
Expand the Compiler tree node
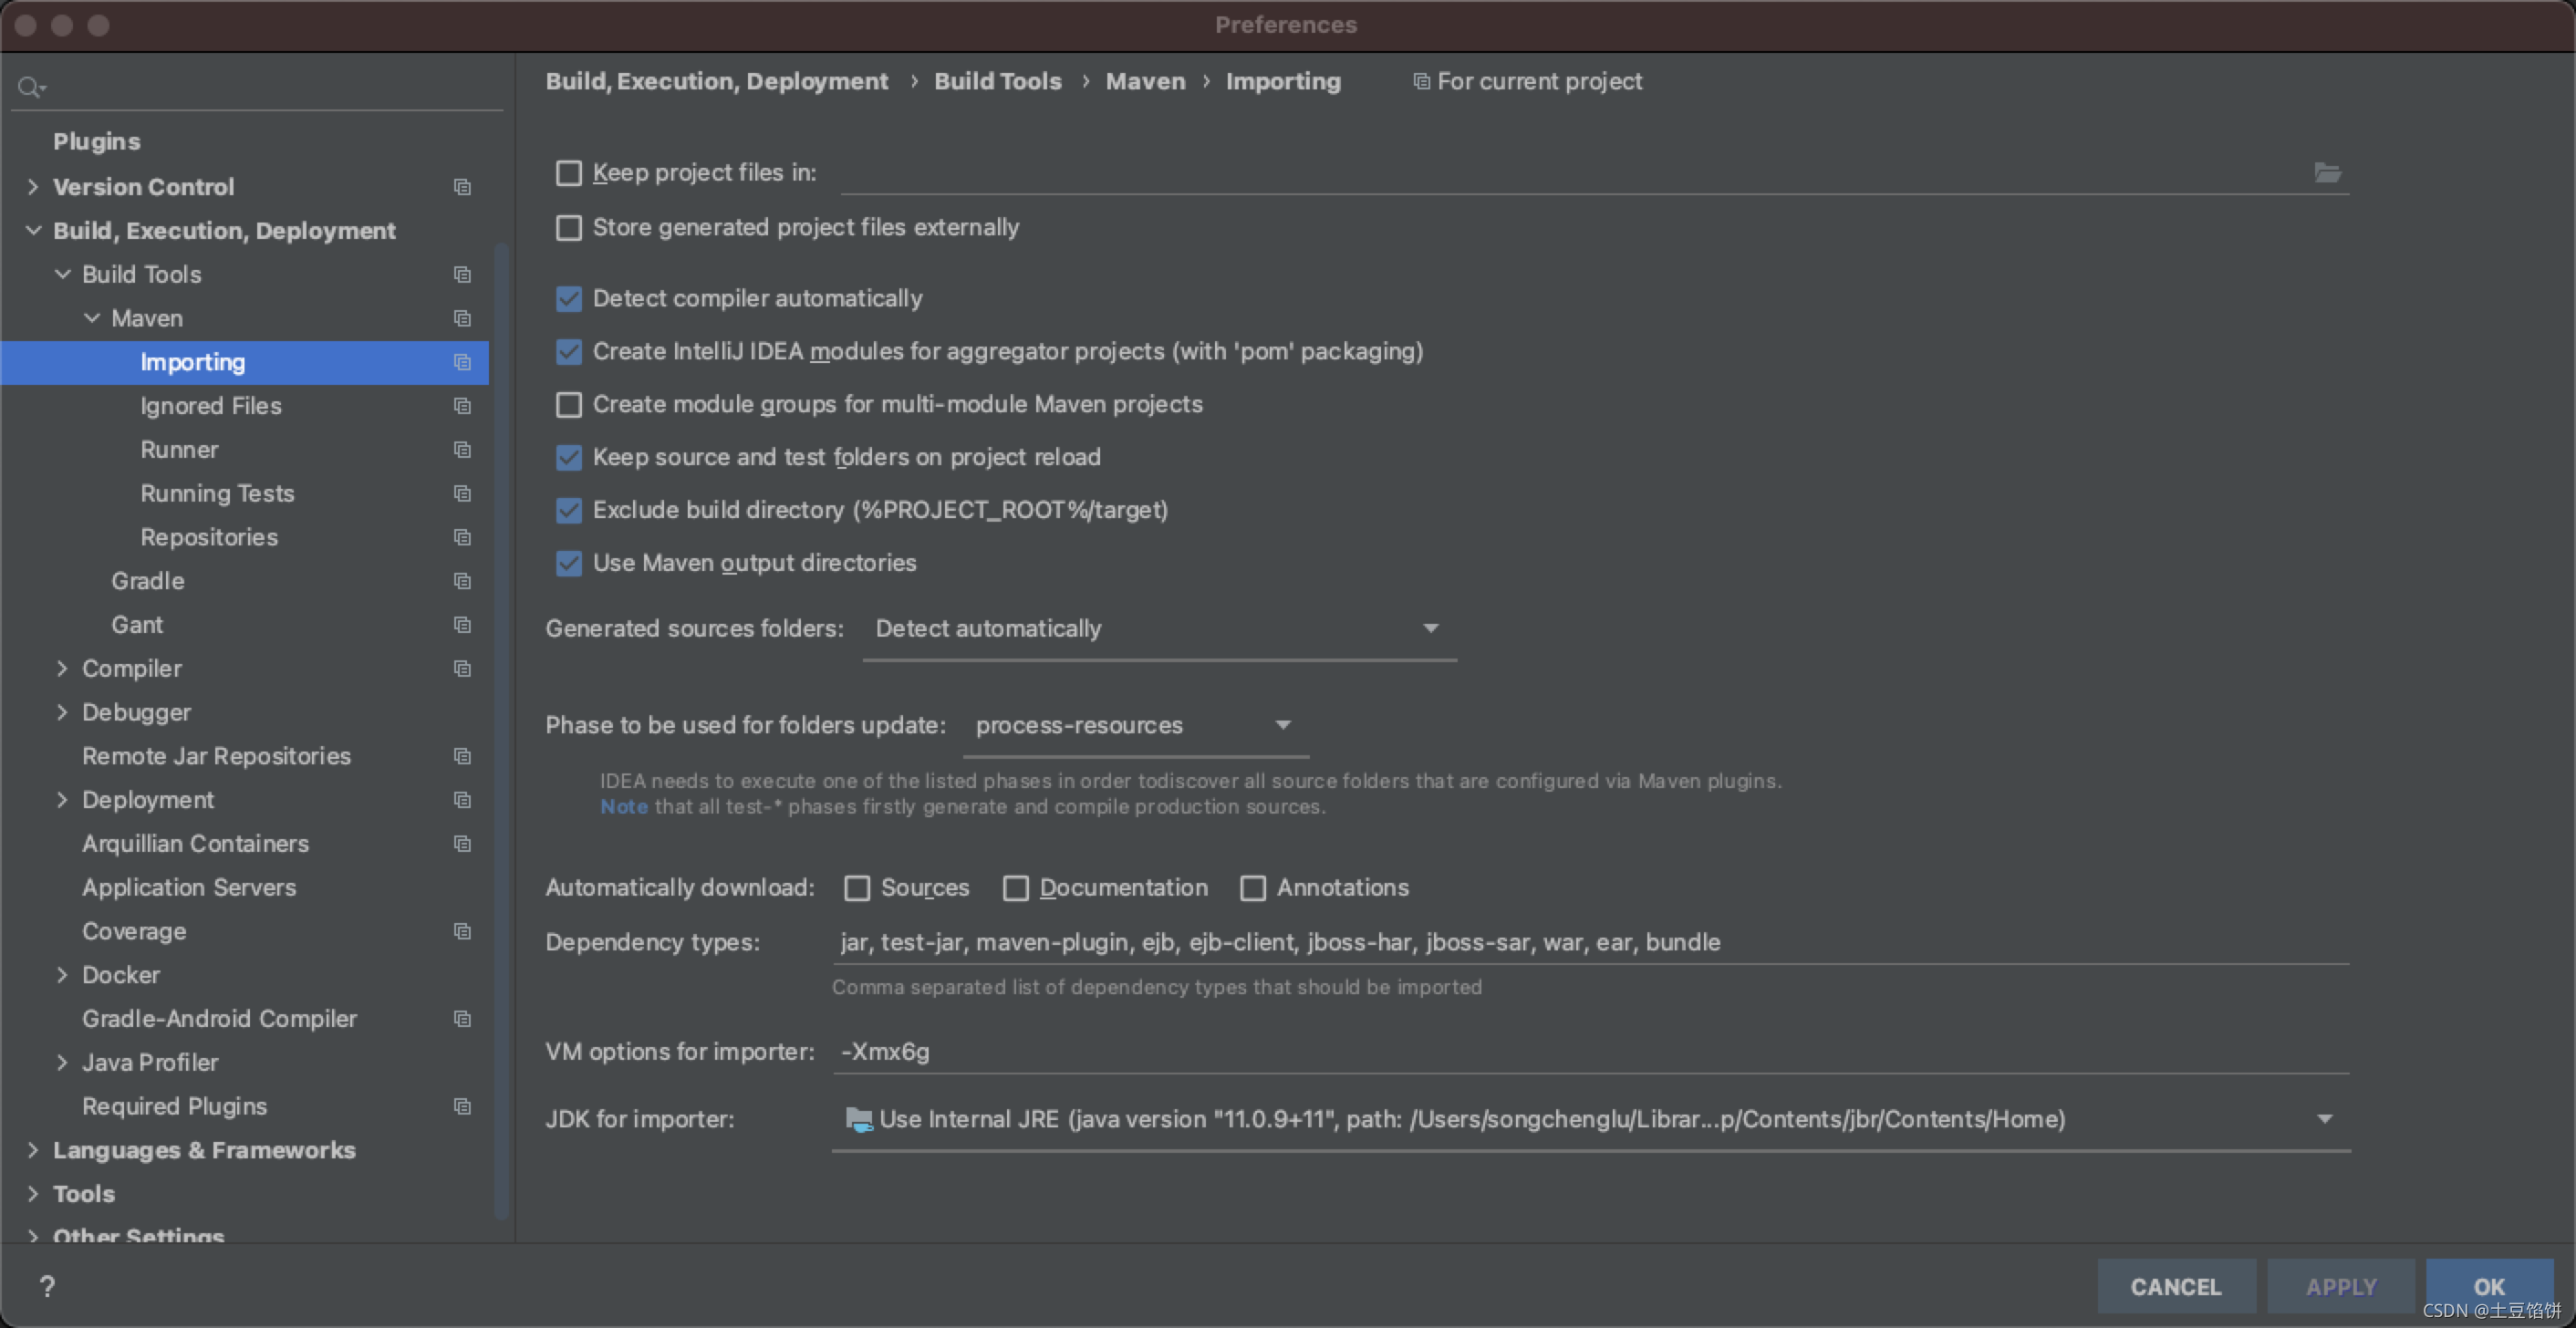[62, 668]
